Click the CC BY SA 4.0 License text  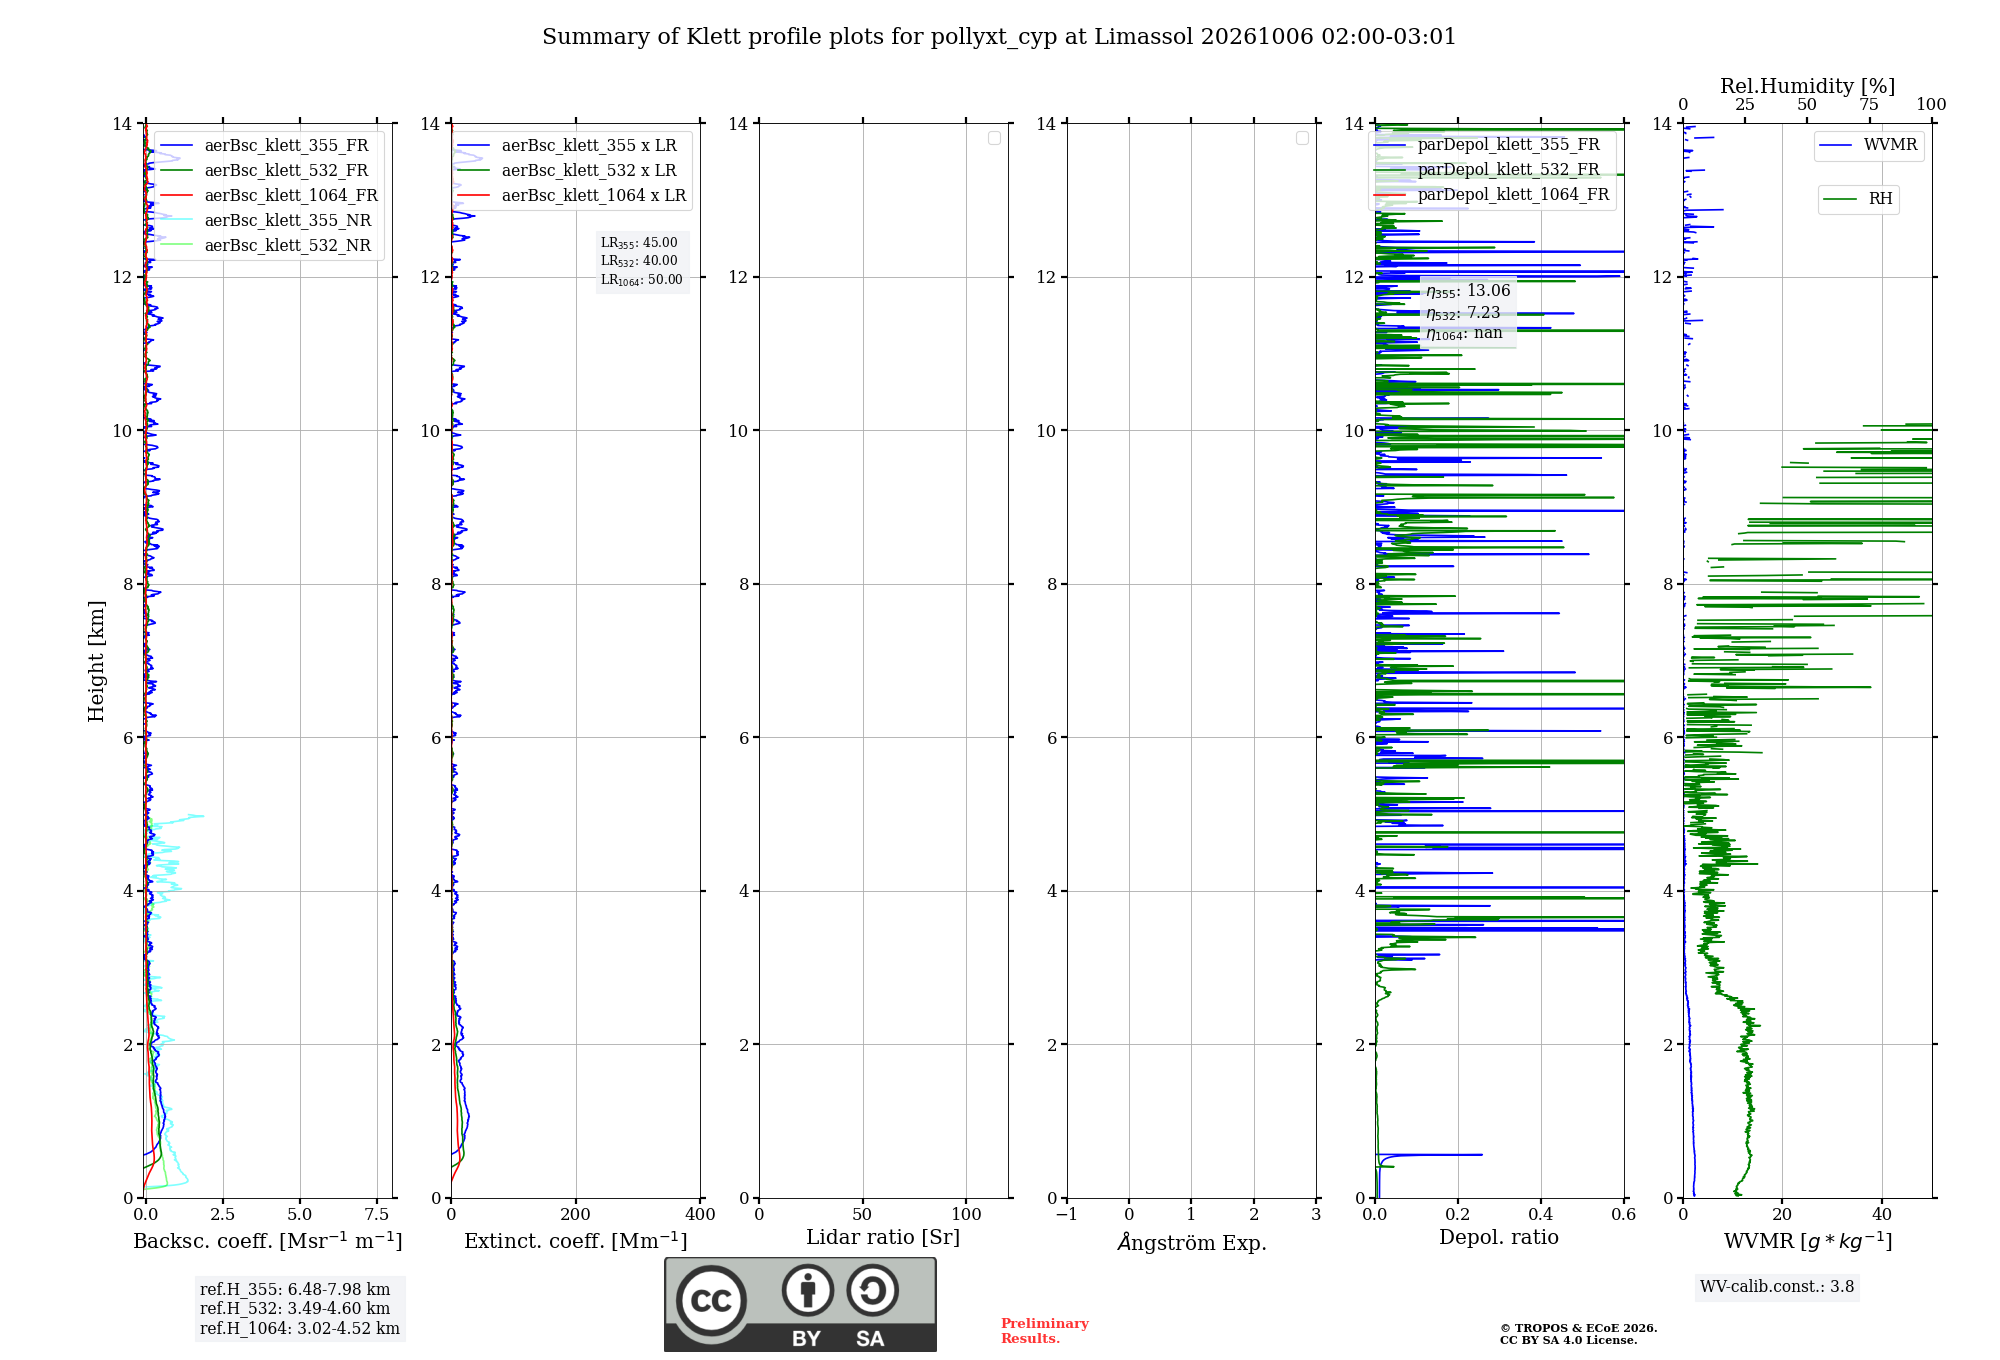point(1568,1340)
